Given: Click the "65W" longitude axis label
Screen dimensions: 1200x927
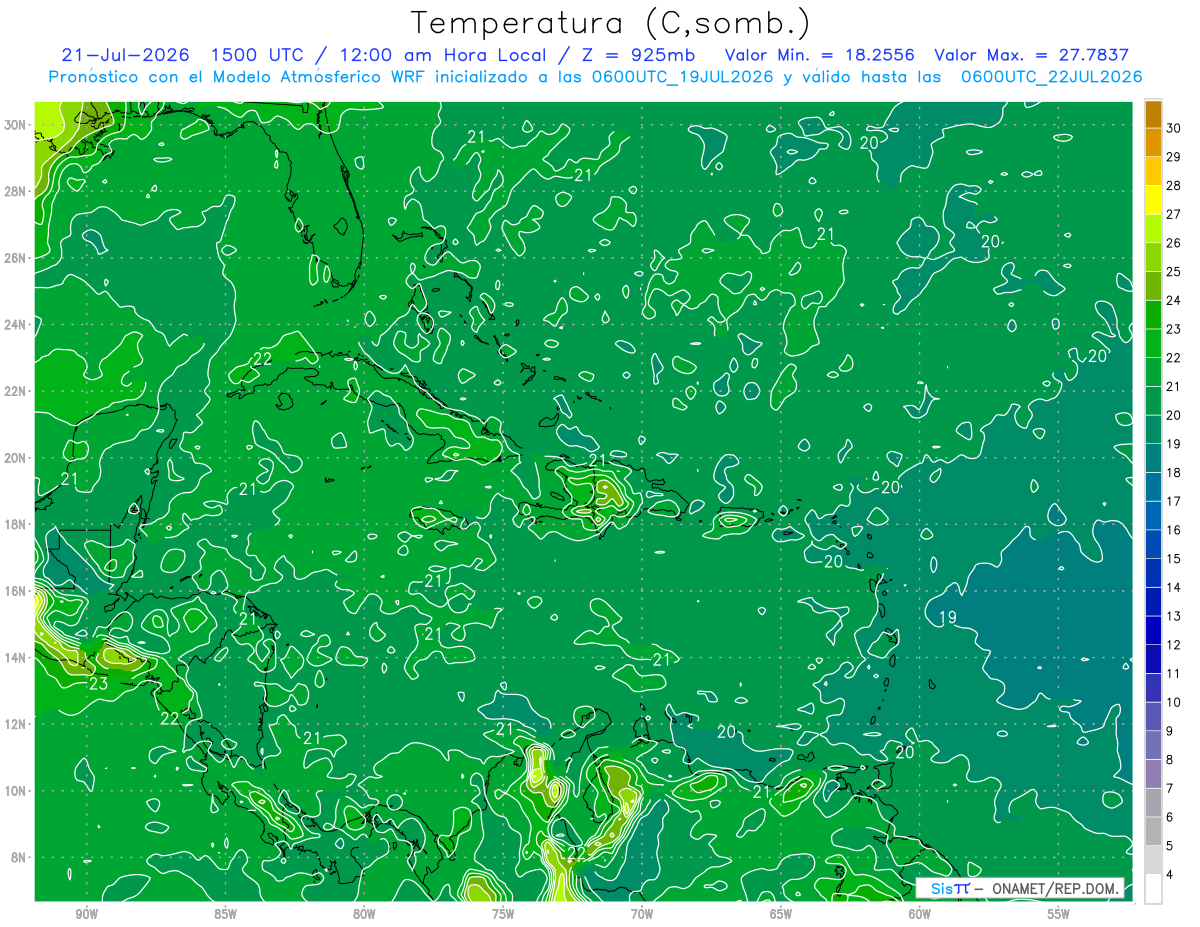Looking at the screenshot, I should (x=781, y=914).
